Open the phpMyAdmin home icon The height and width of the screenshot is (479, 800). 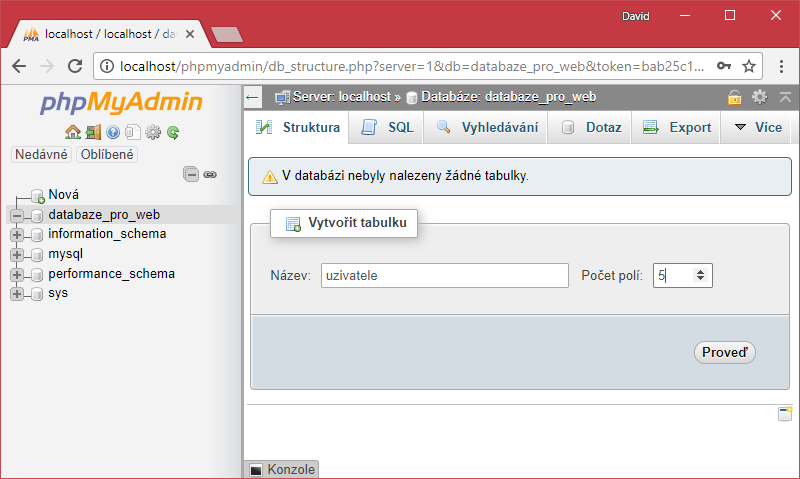point(73,133)
